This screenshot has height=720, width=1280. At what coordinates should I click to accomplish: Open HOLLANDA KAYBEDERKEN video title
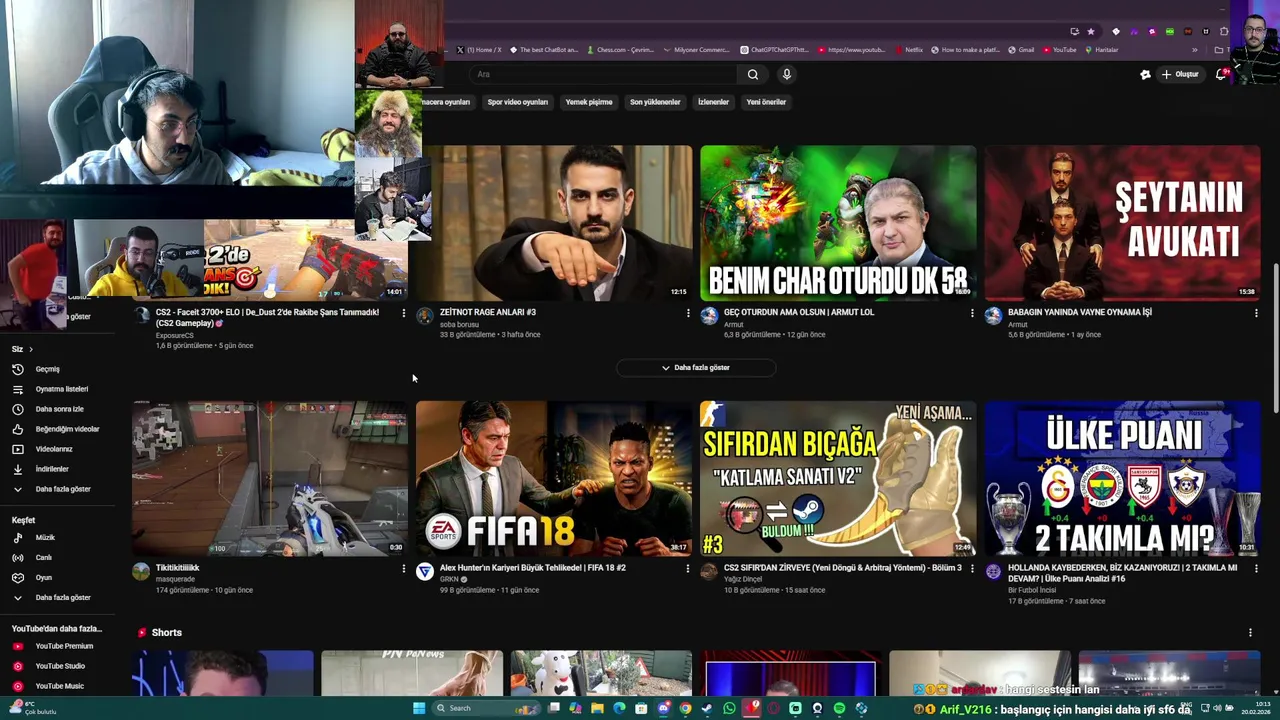pos(1122,573)
